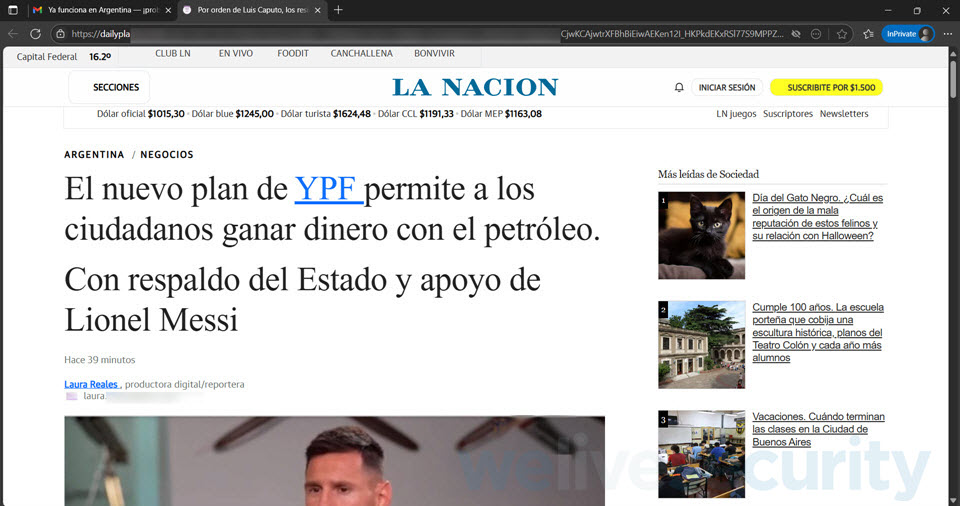Click the author email envelope icon

pyautogui.click(x=72, y=396)
